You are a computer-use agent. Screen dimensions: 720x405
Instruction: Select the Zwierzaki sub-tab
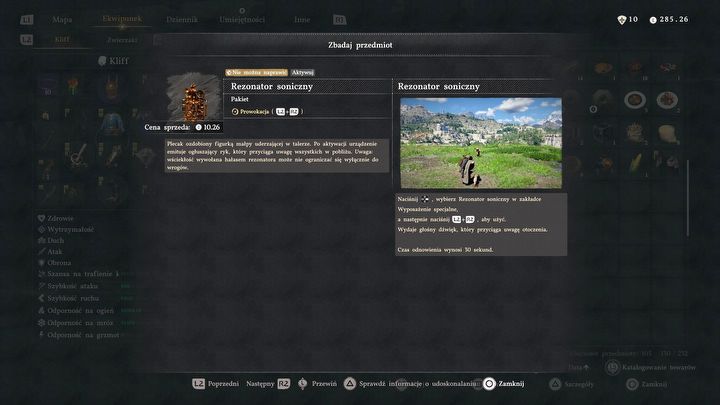122,40
